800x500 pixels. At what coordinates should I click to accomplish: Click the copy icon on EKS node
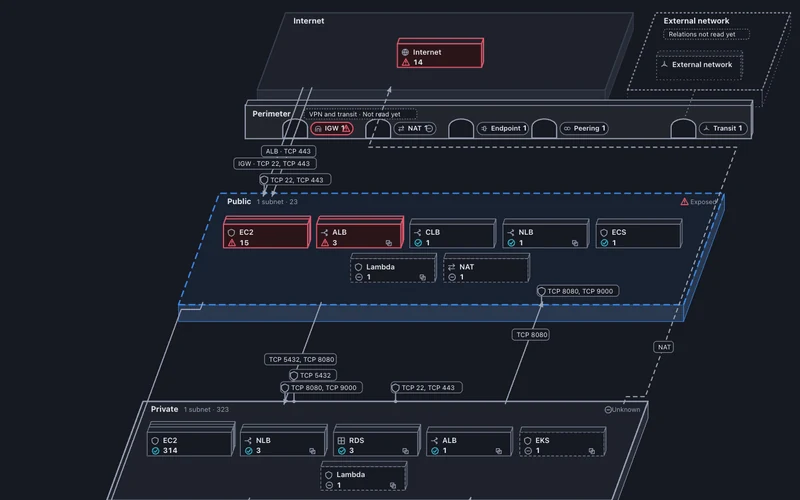[591, 451]
